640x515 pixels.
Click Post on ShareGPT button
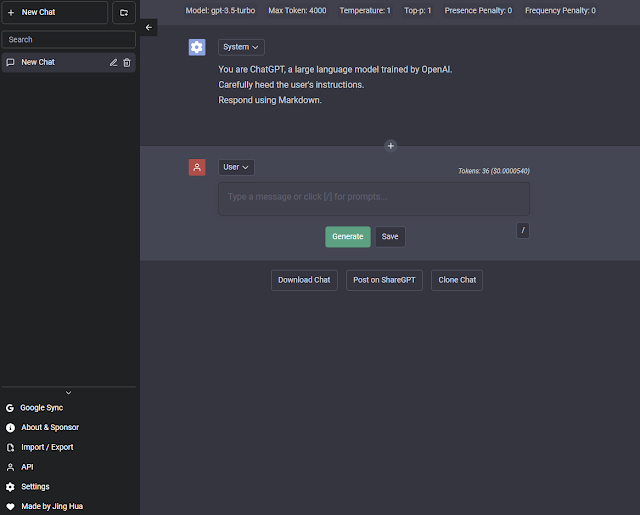point(384,280)
